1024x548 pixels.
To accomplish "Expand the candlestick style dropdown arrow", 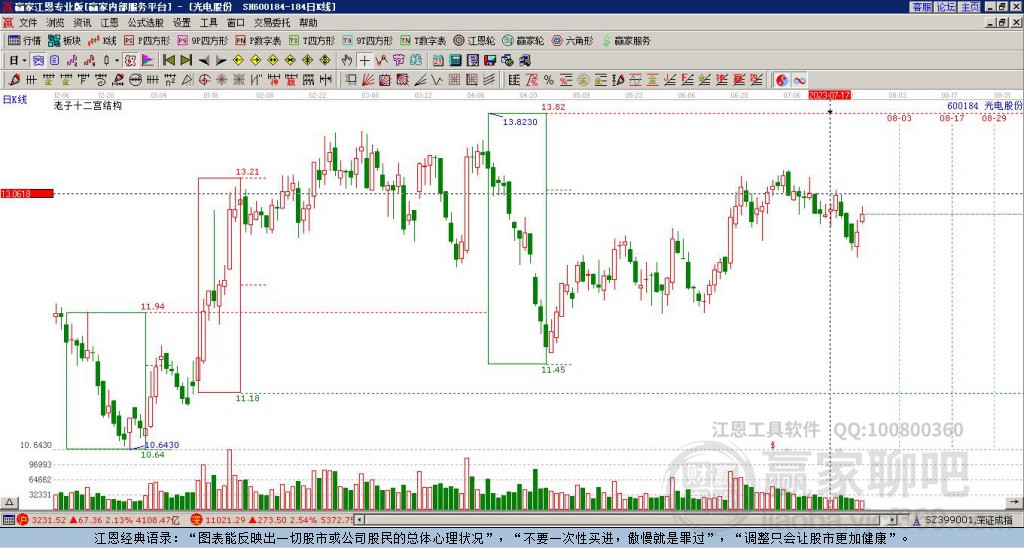I will coord(117,60).
